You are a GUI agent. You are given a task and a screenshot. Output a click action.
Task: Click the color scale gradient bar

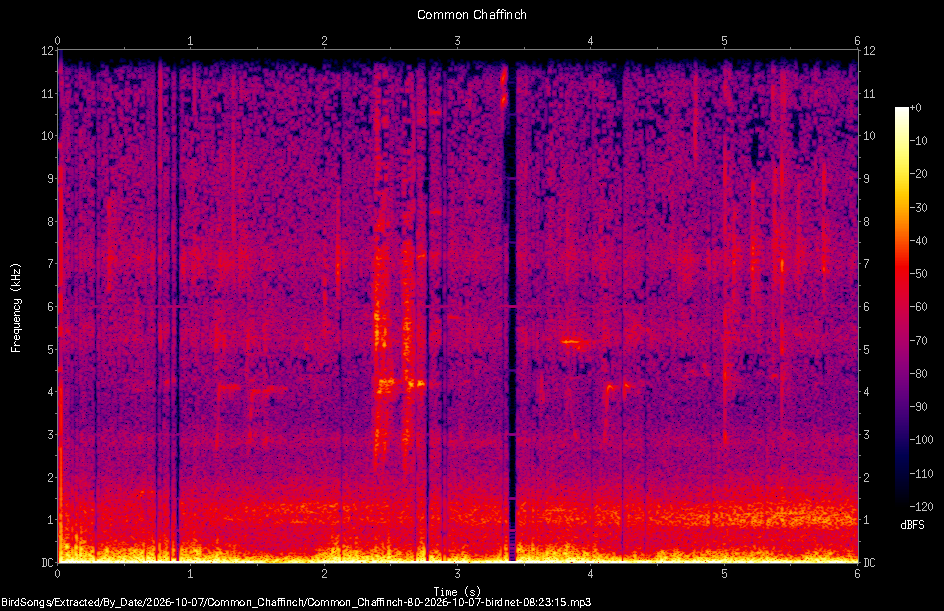(901, 306)
